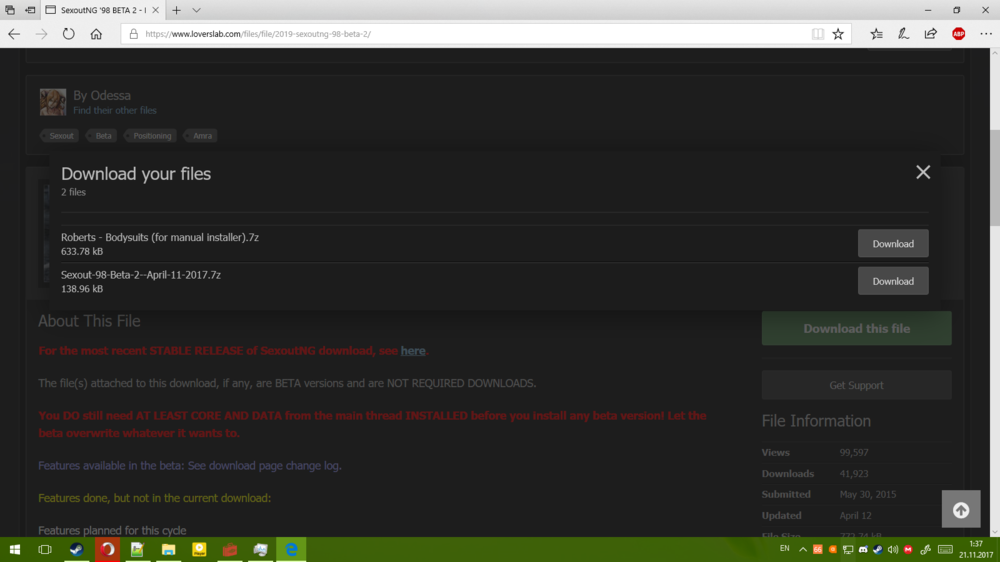Click the By Odessa author name
Image resolution: width=1000 pixels, height=562 pixels.
click(102, 95)
